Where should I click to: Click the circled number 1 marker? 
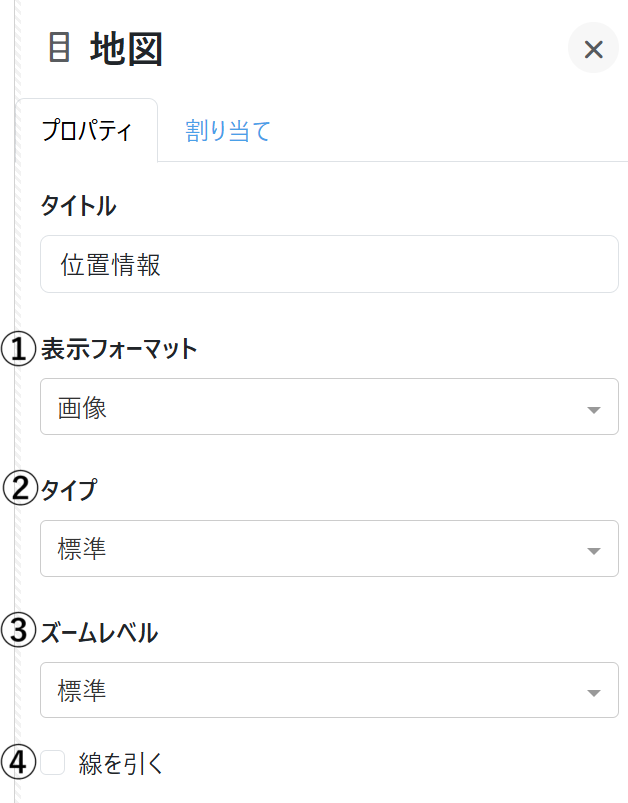click(x=18, y=350)
